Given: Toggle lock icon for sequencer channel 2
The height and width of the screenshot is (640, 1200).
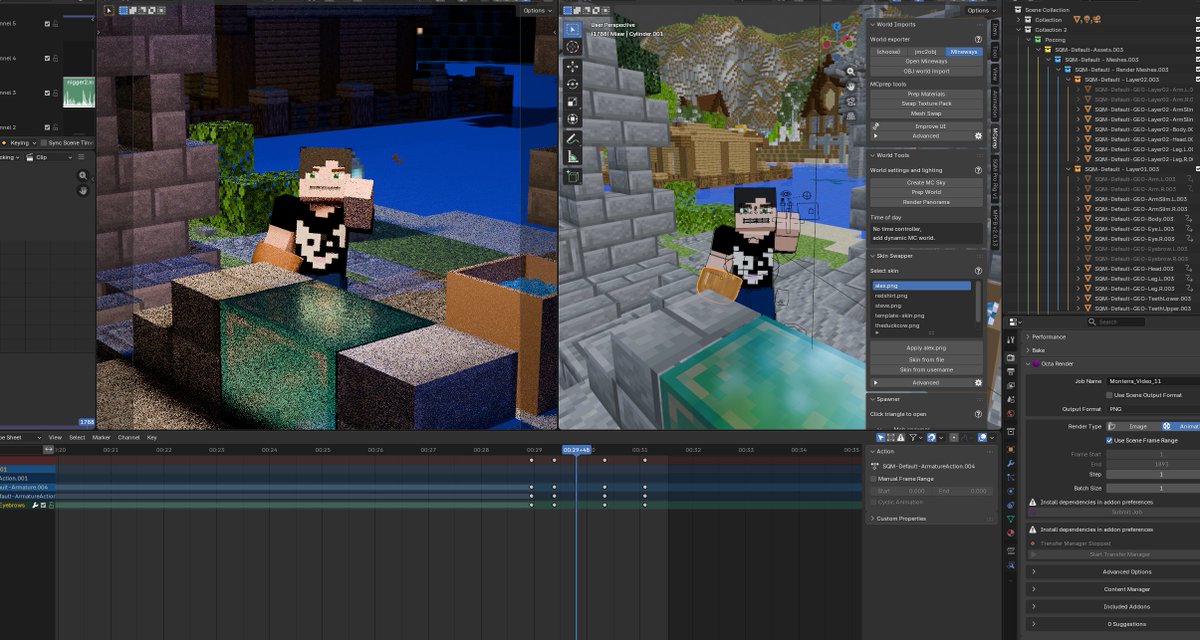Looking at the screenshot, I should [x=54, y=127].
